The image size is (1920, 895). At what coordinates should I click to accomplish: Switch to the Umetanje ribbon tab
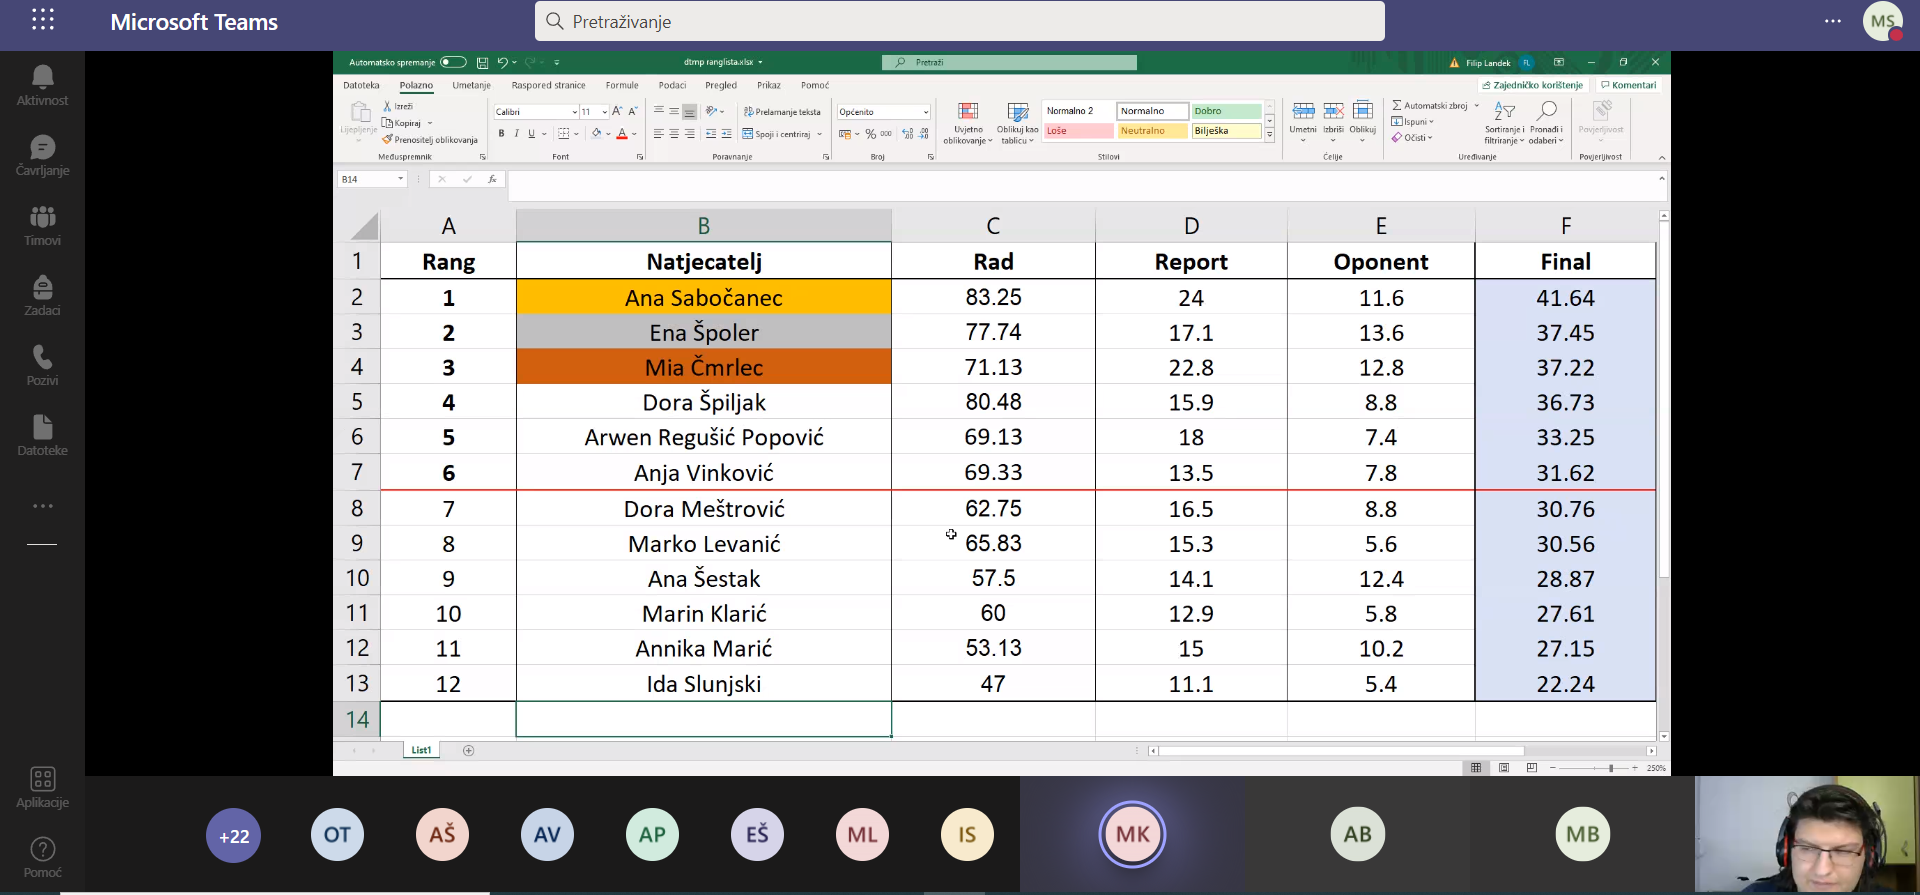[x=471, y=85]
